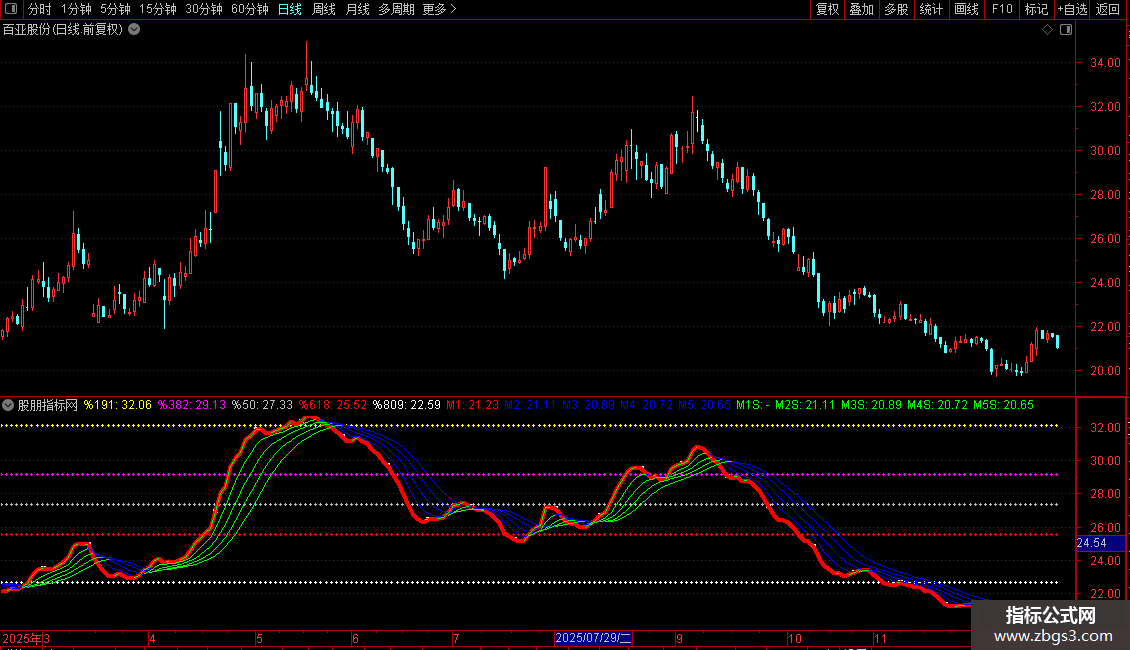Click the diamond marker icon

coord(1047,29)
